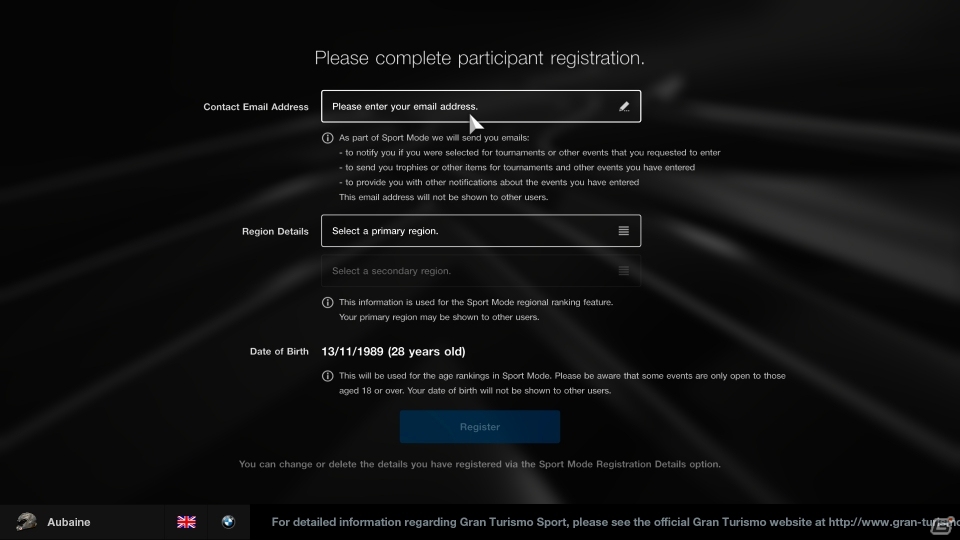Open the primary region dropdown
Viewport: 960px width, 540px height.
[481, 231]
